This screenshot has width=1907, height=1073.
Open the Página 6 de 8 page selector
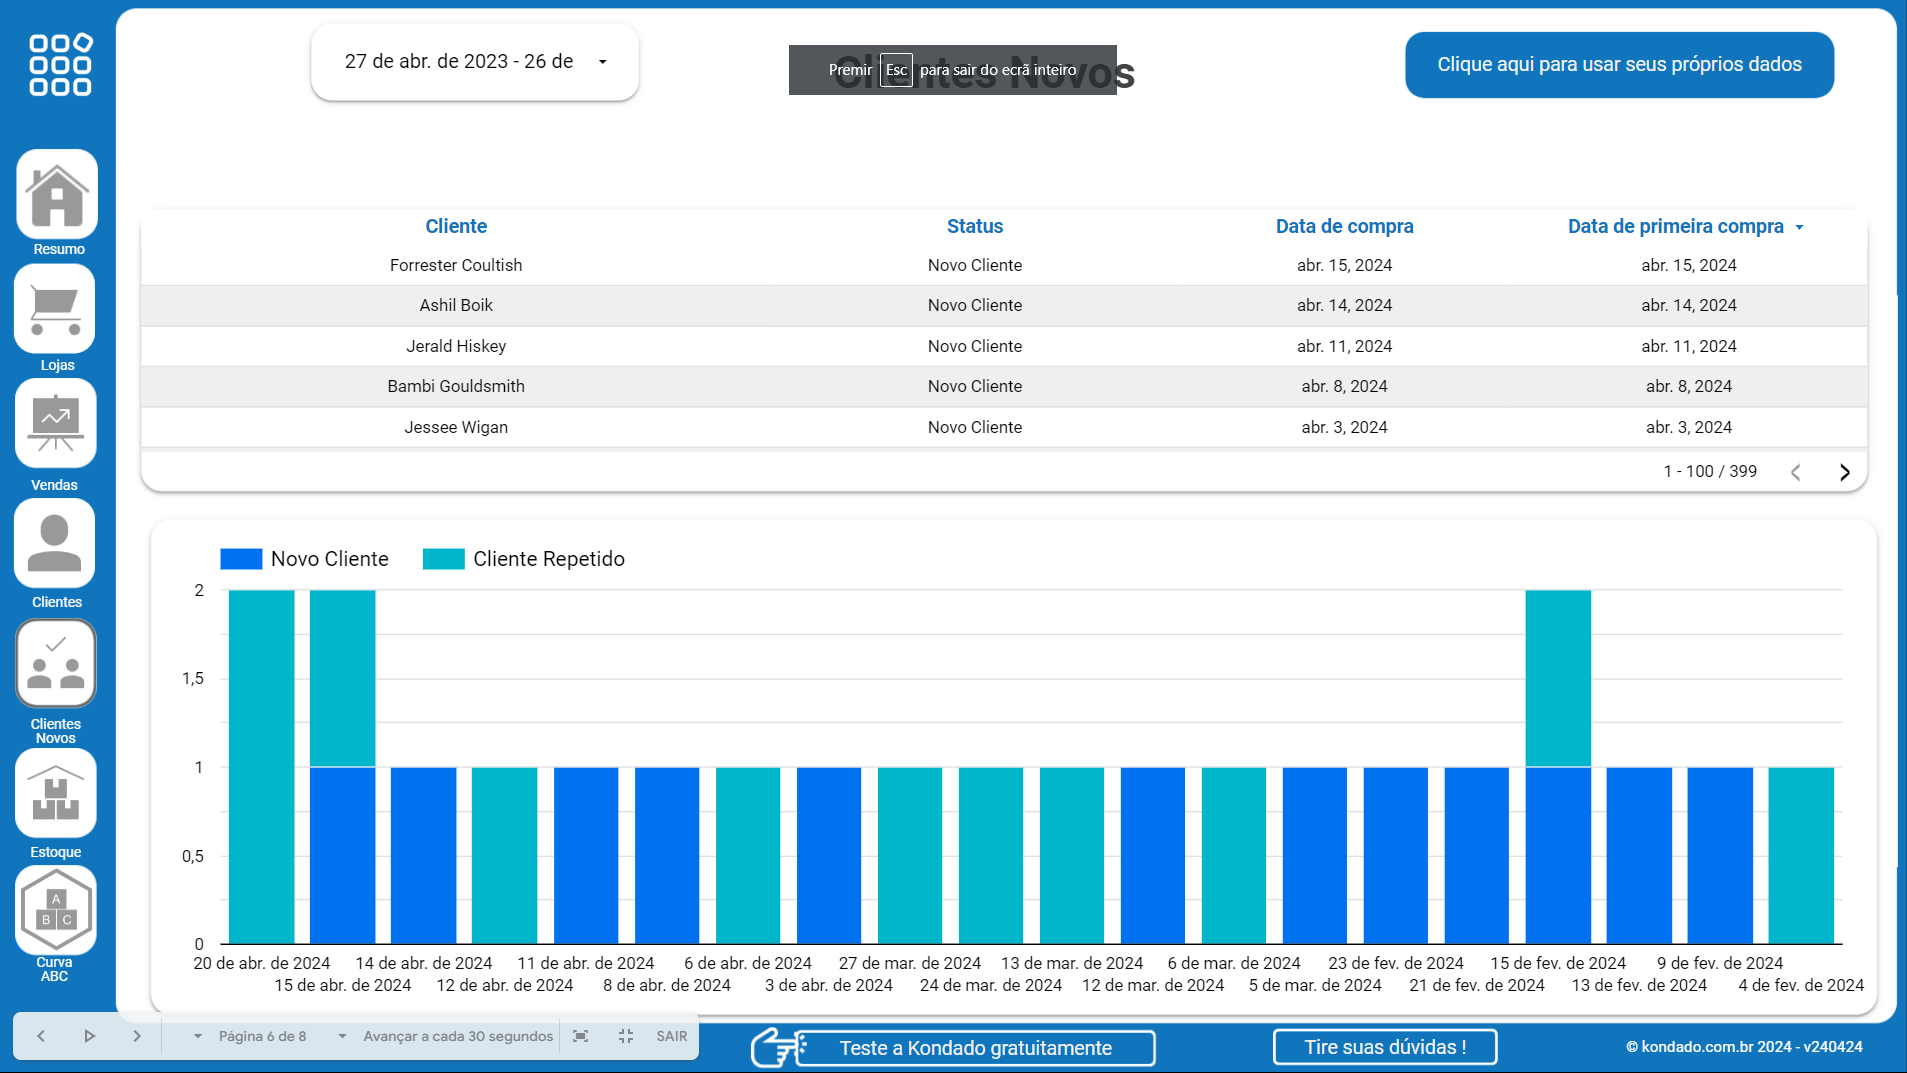point(262,1036)
